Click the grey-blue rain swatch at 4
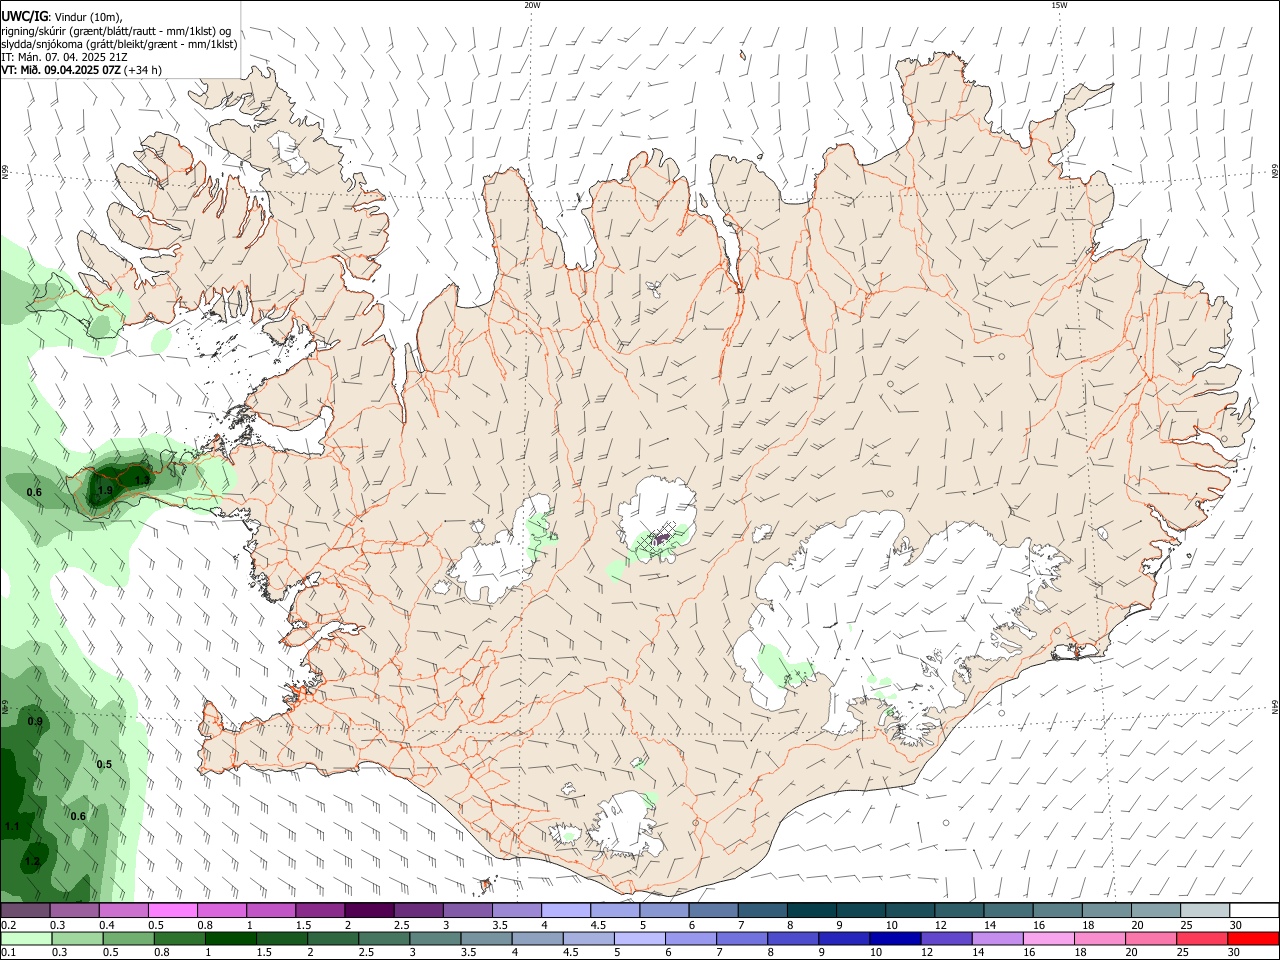 coord(537,939)
